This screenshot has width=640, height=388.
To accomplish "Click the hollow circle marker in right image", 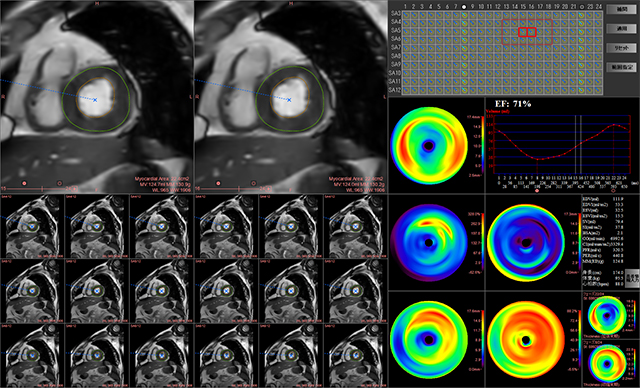I will (253, 184).
